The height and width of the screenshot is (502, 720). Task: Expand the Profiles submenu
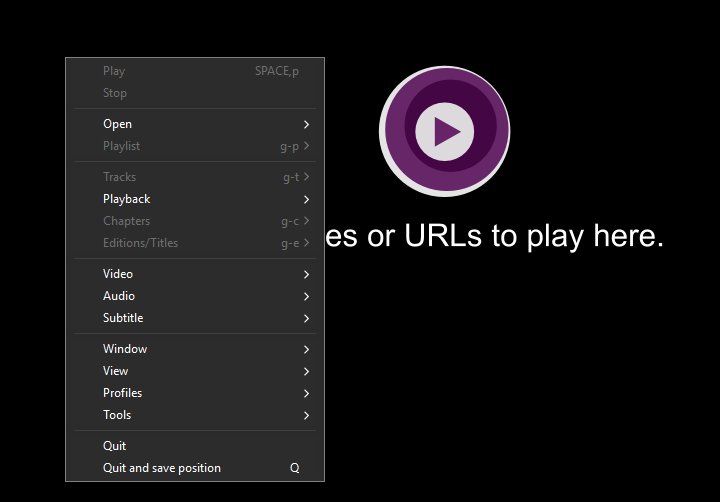(x=195, y=393)
